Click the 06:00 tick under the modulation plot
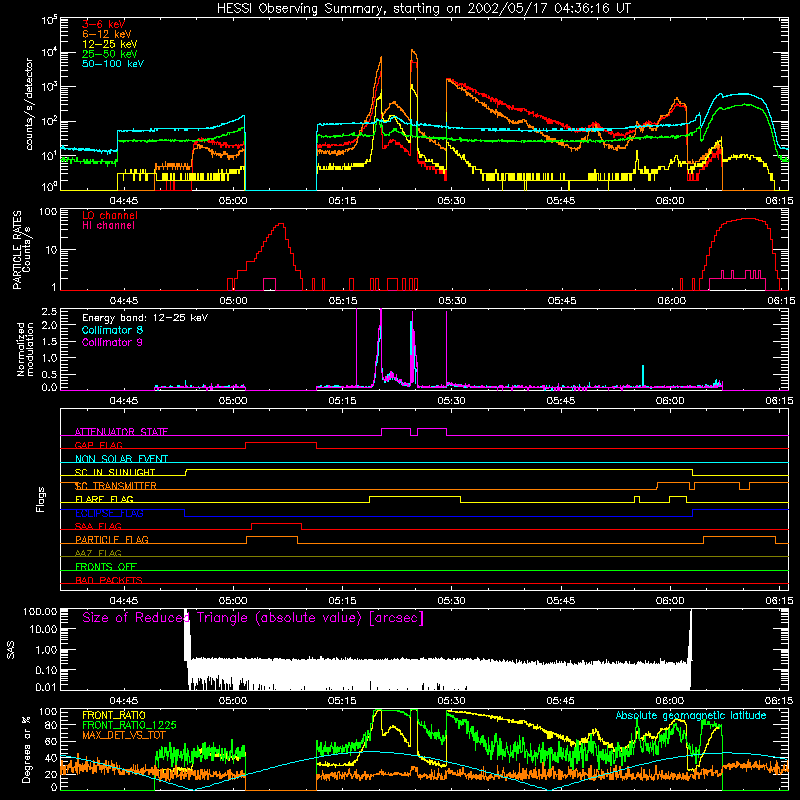 point(670,401)
